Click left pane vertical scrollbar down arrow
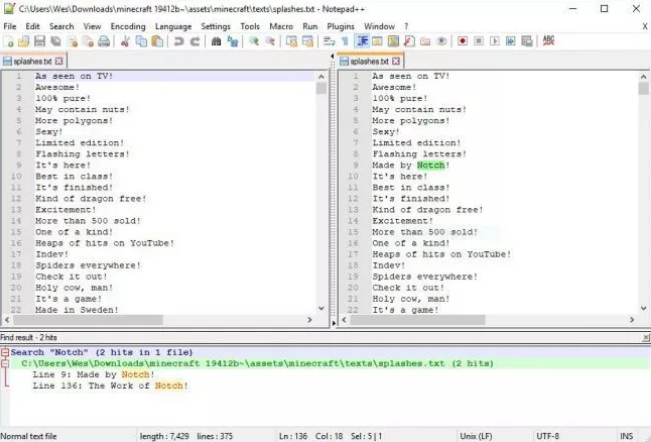Viewport: 651px width, 442px height. [x=321, y=308]
